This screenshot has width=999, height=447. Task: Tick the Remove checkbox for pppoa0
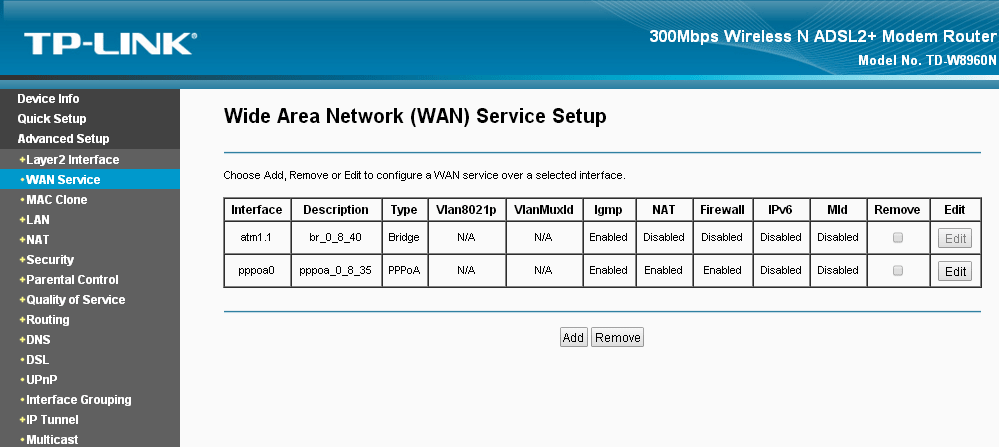tap(897, 270)
